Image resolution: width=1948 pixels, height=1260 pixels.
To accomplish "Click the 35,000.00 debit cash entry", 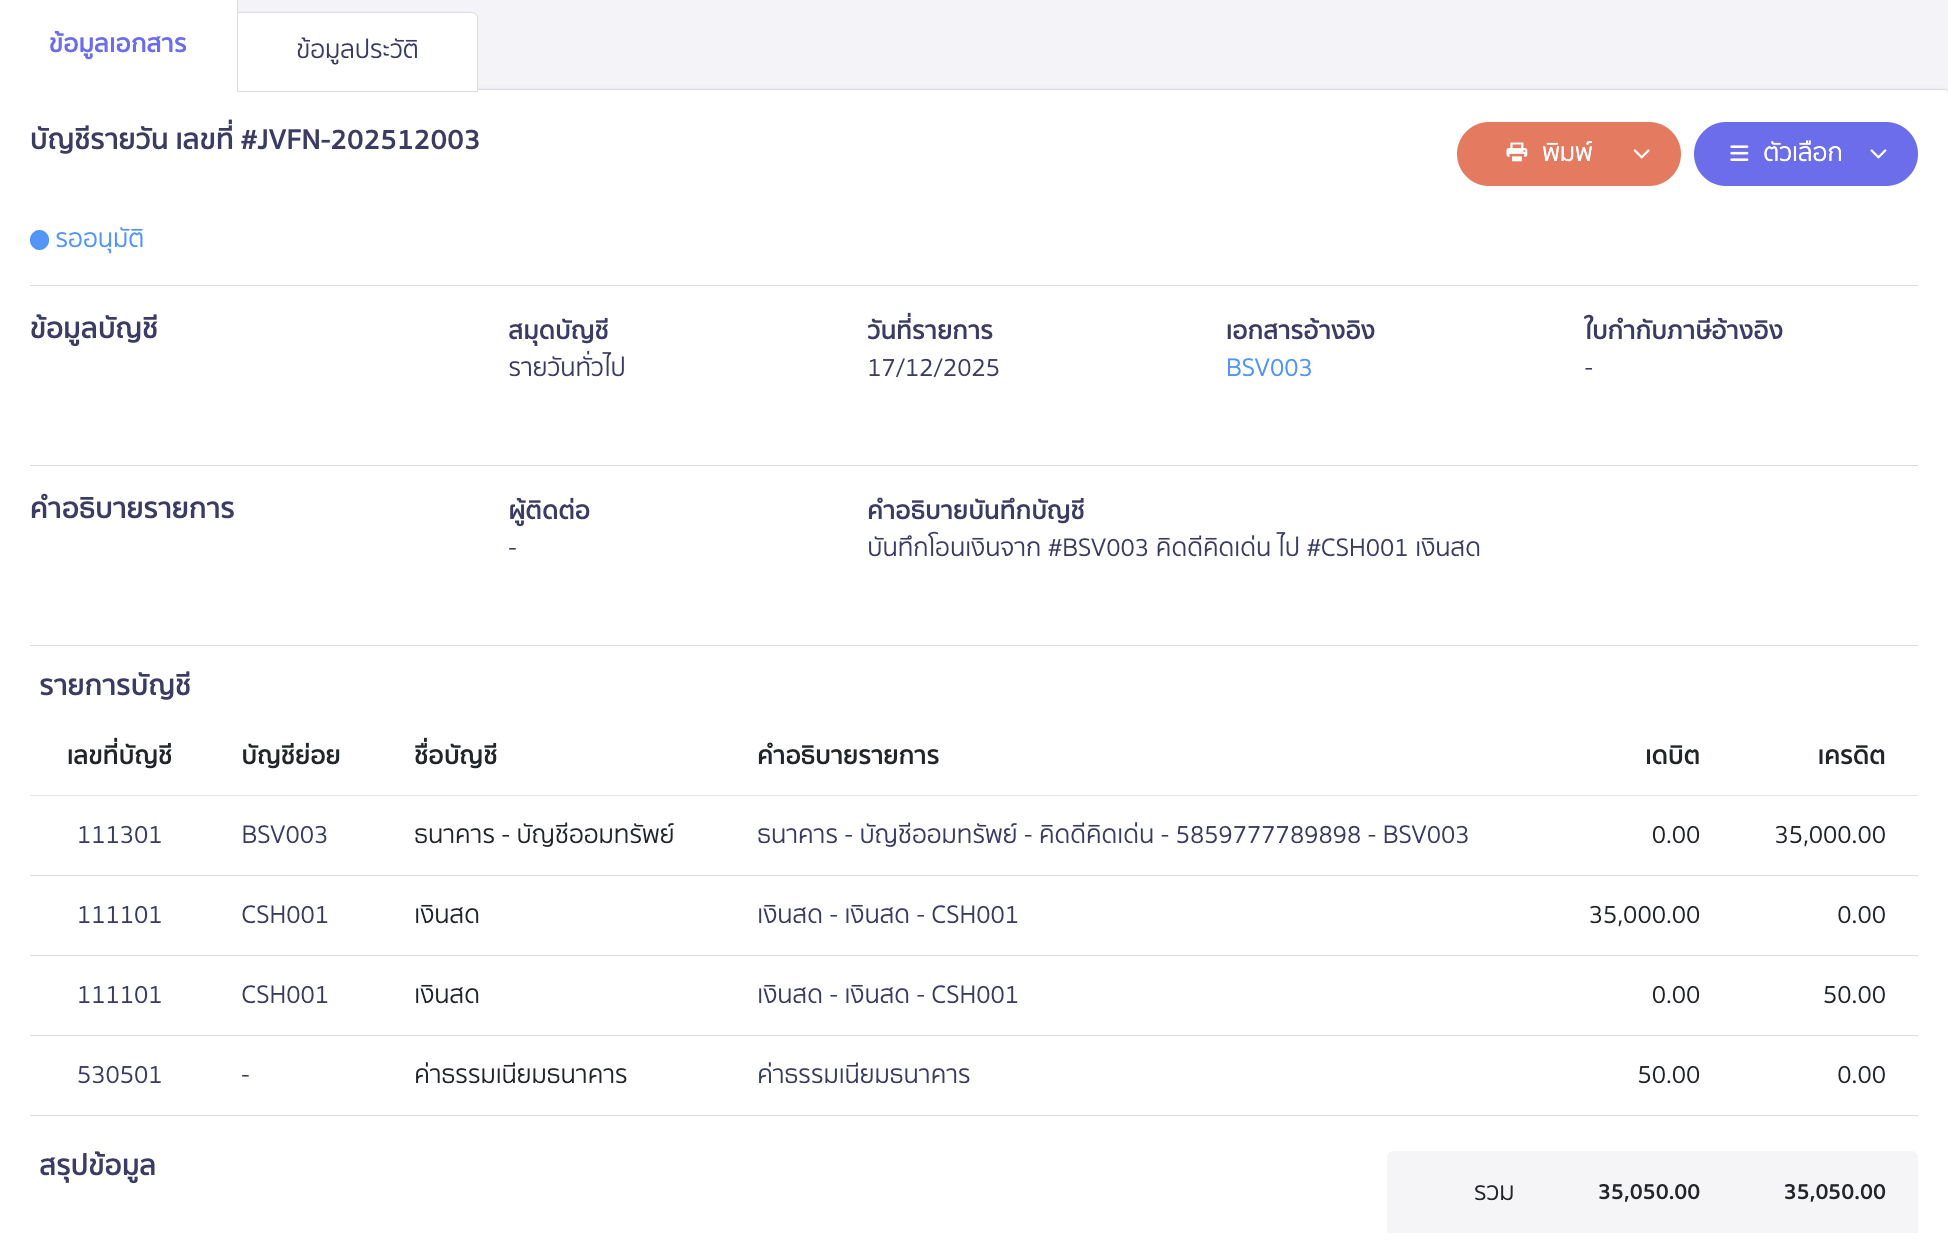I will pyautogui.click(x=1643, y=915).
